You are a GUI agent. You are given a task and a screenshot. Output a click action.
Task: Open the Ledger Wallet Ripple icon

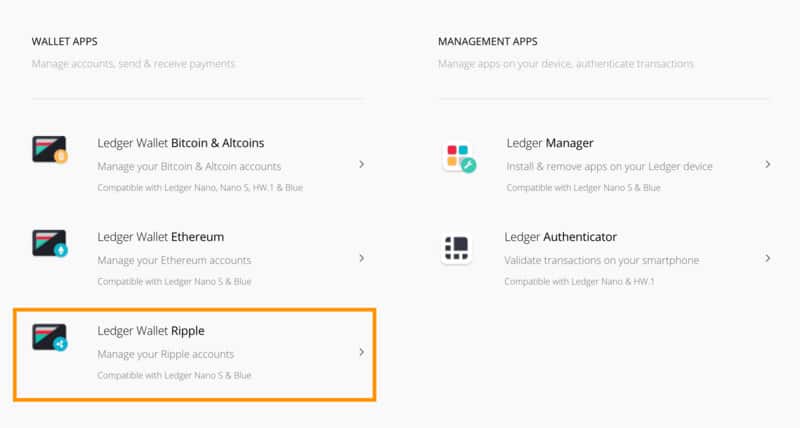pos(50,338)
